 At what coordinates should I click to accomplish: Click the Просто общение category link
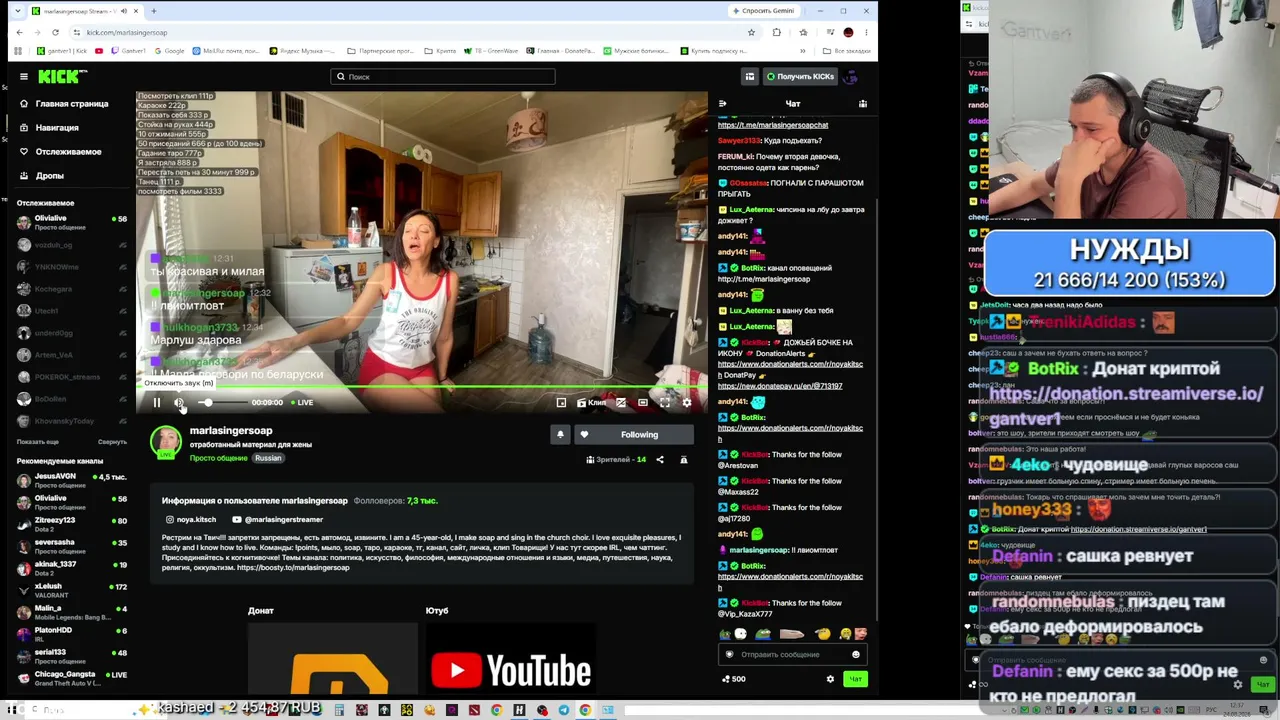[218, 458]
